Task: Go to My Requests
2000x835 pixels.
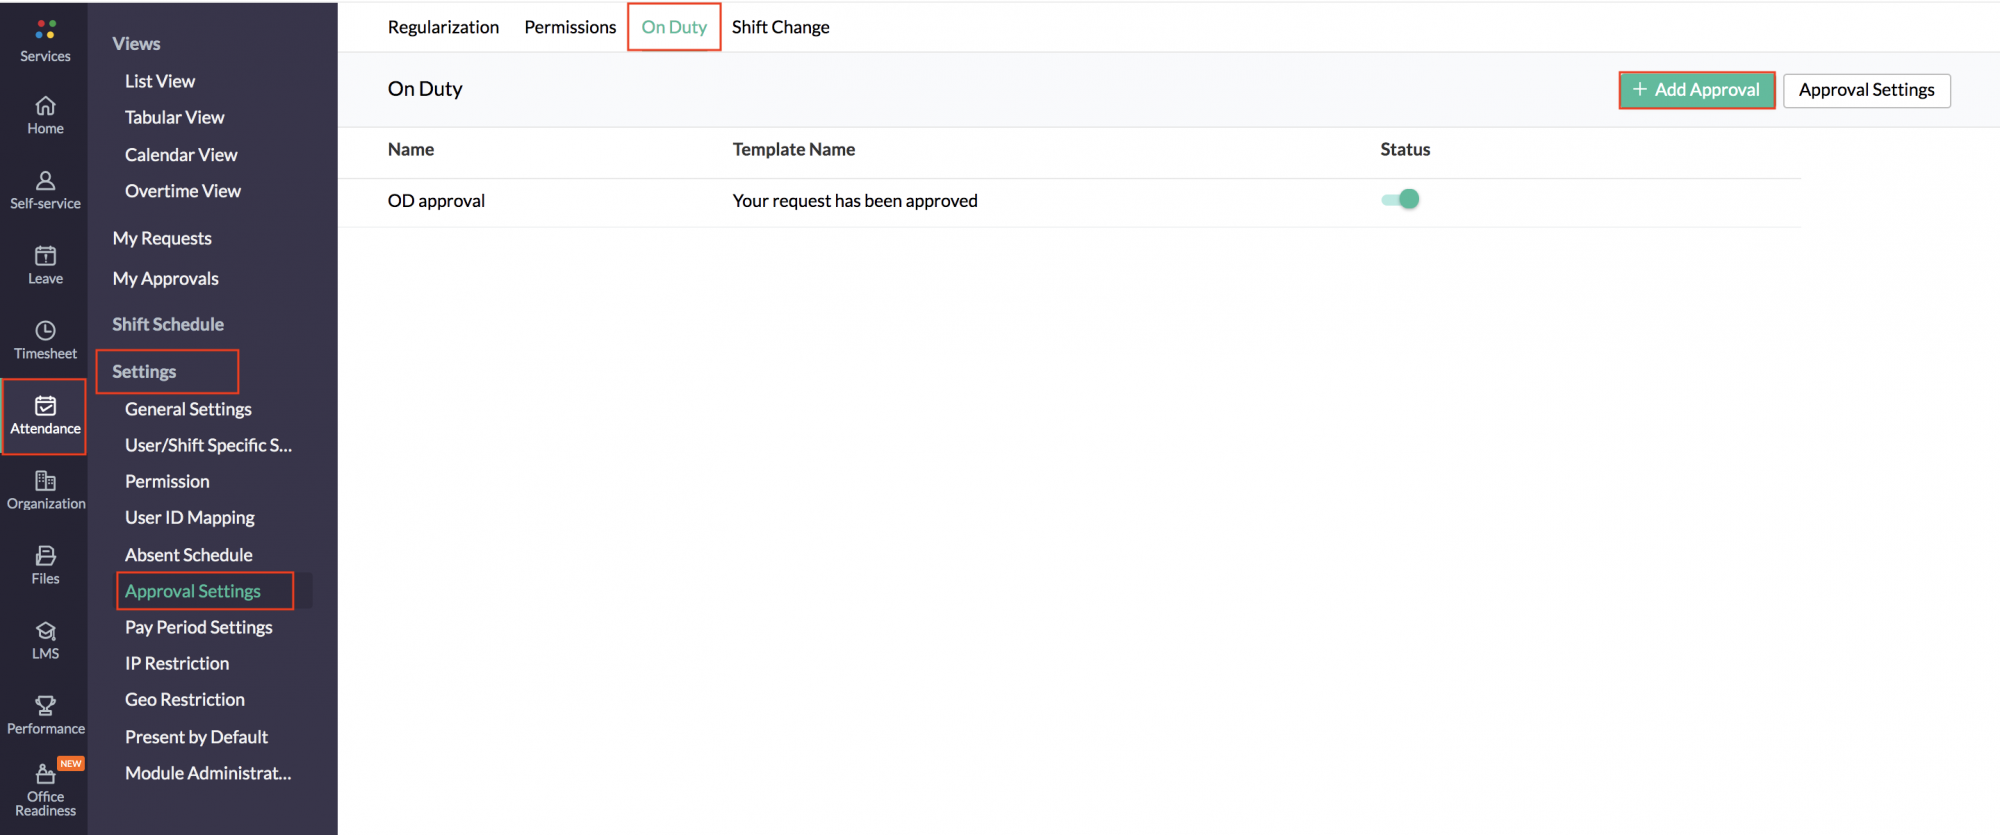Action: (x=162, y=238)
